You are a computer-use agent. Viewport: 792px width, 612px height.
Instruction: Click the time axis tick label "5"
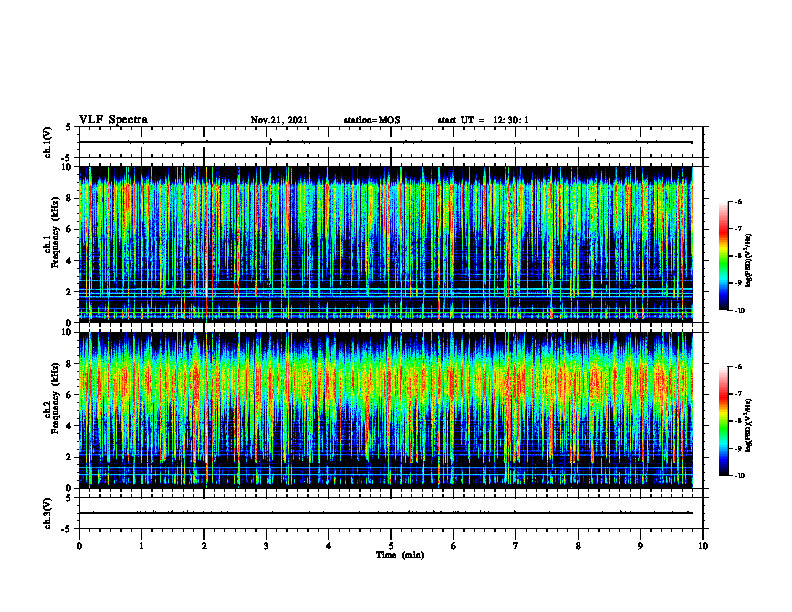tap(391, 546)
